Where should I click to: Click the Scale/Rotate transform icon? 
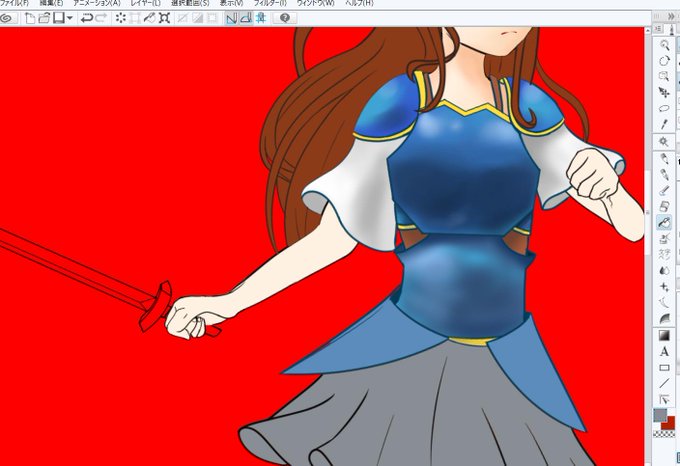pos(164,18)
